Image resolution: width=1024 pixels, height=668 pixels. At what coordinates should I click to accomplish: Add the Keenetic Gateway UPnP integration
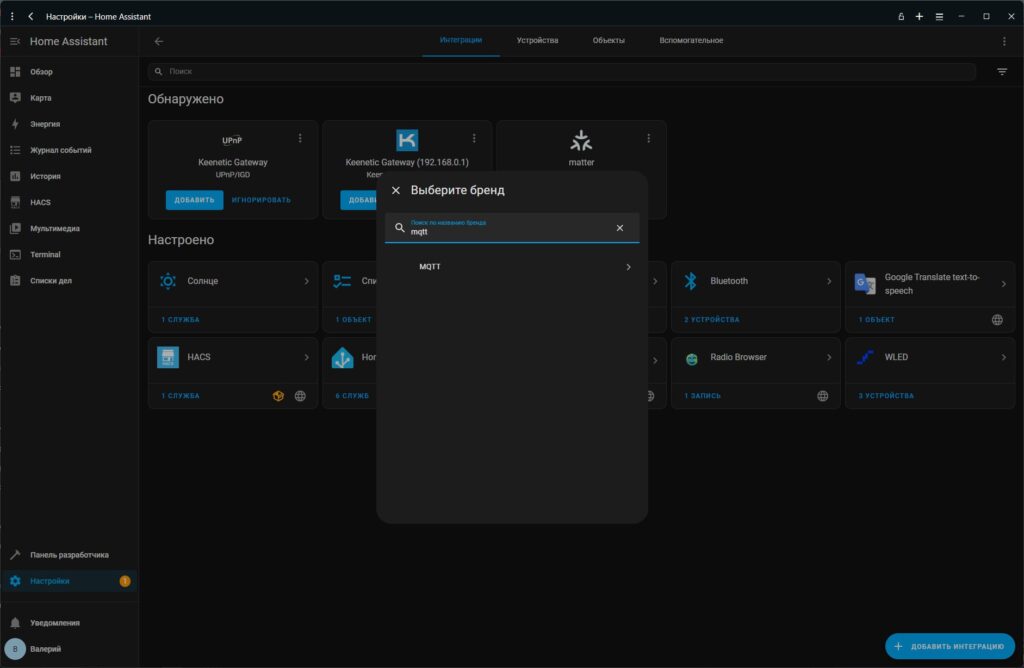pyautogui.click(x=194, y=200)
